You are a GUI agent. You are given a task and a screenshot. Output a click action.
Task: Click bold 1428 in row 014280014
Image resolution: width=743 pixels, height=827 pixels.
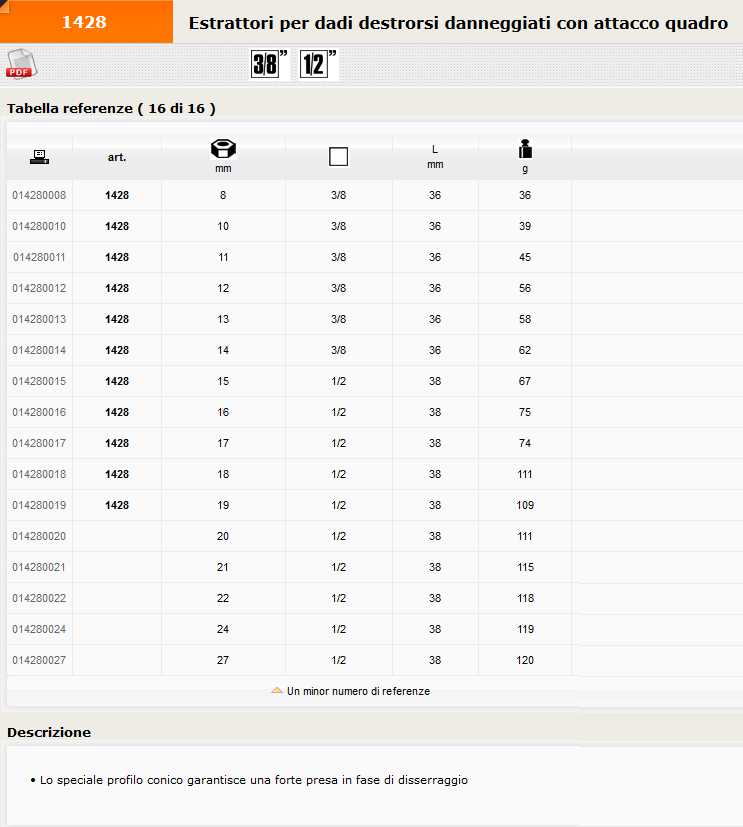(117, 350)
